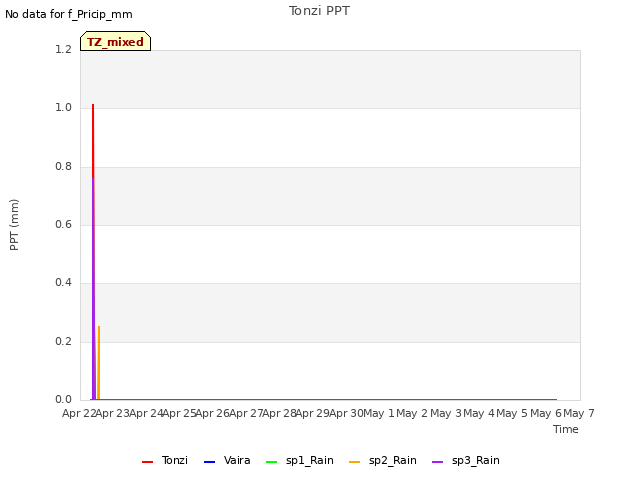Screen dimensions: 640x480
Task: Click the orange sp2_Rain spike near 0.25
Action: point(99,327)
